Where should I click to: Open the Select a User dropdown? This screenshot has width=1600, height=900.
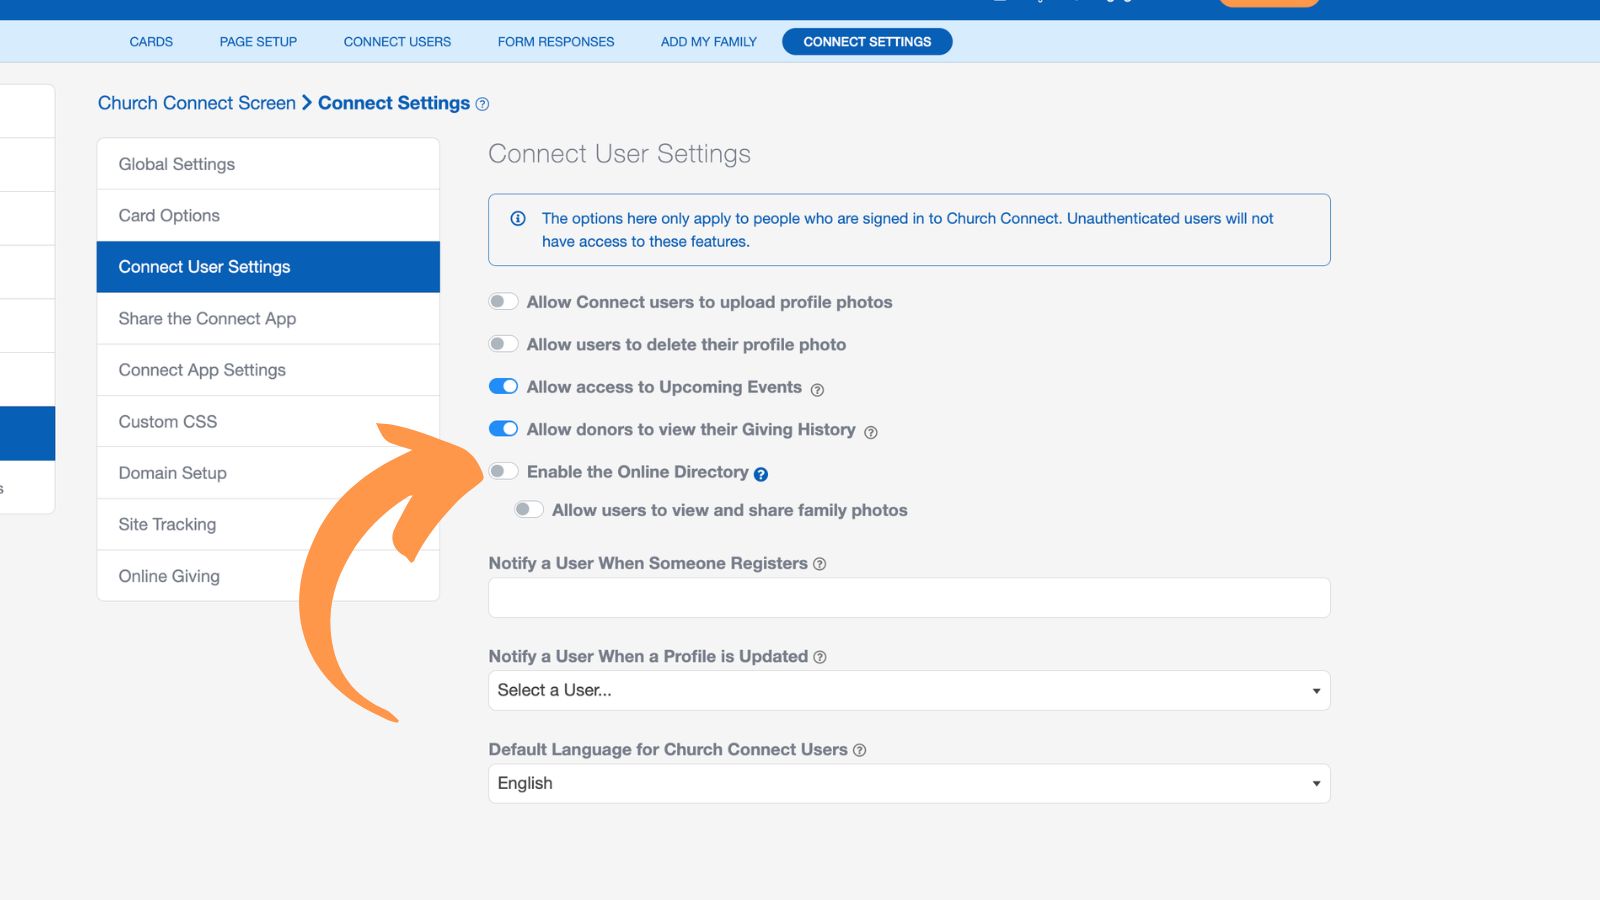coord(908,691)
